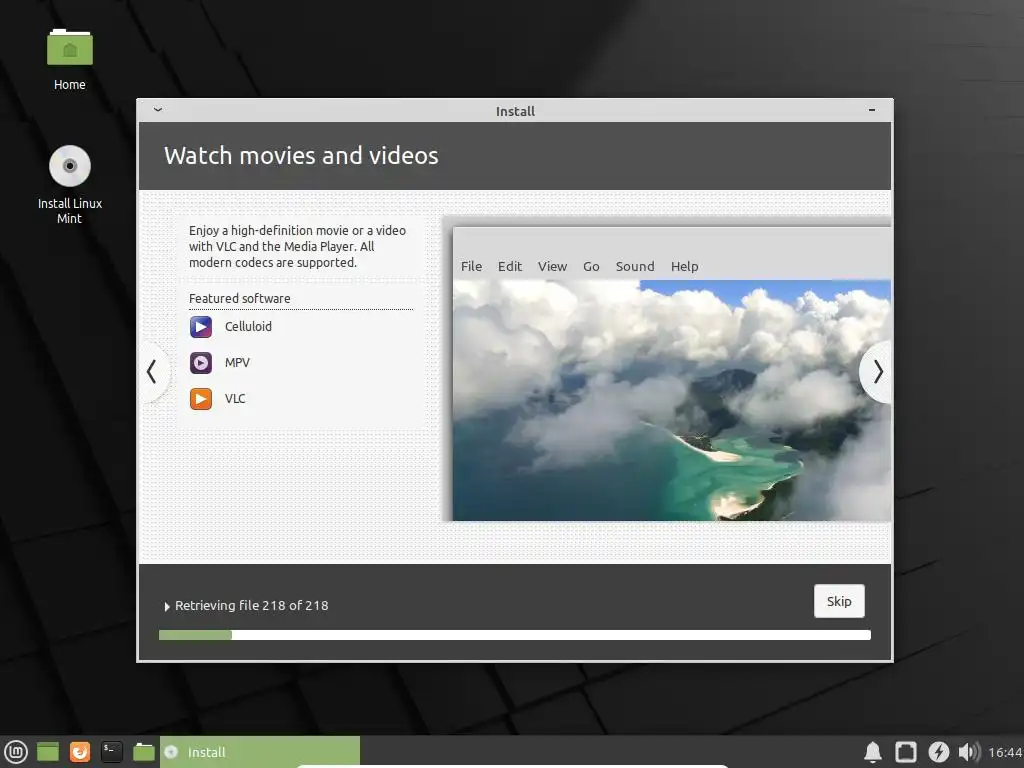Open the Install window menu chevron

158,110
